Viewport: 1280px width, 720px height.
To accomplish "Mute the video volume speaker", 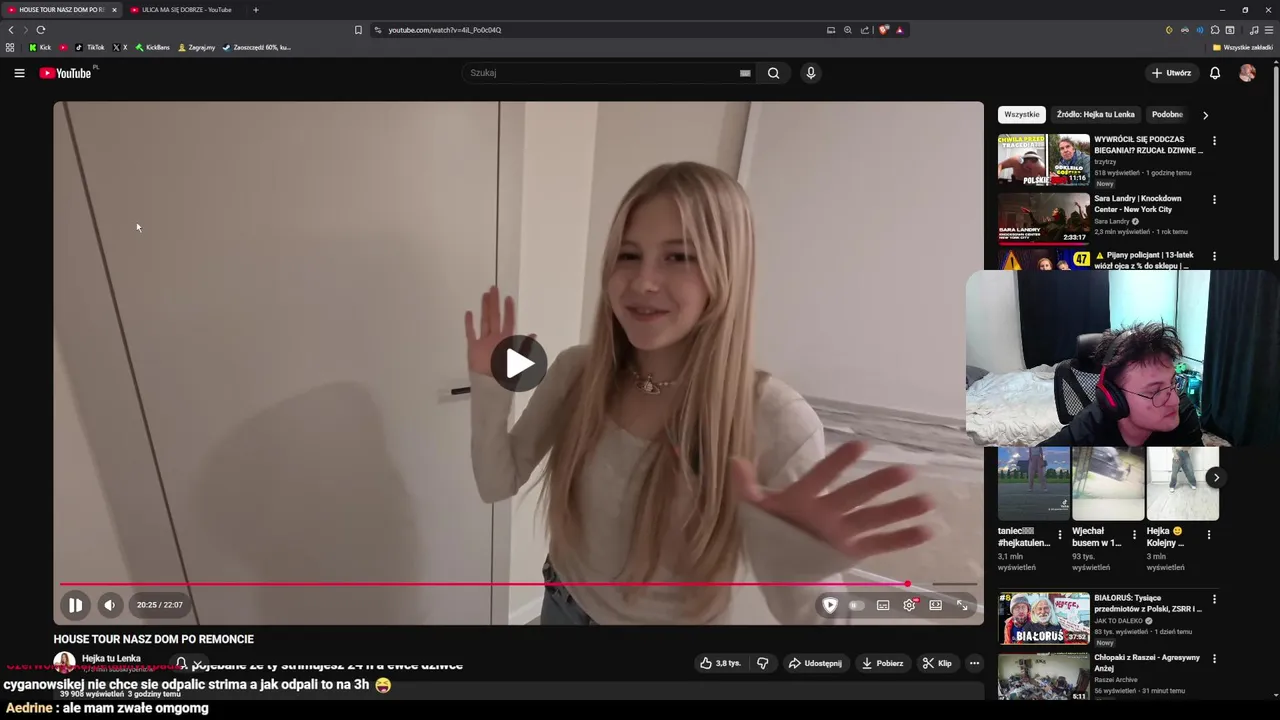I will pyautogui.click(x=110, y=605).
